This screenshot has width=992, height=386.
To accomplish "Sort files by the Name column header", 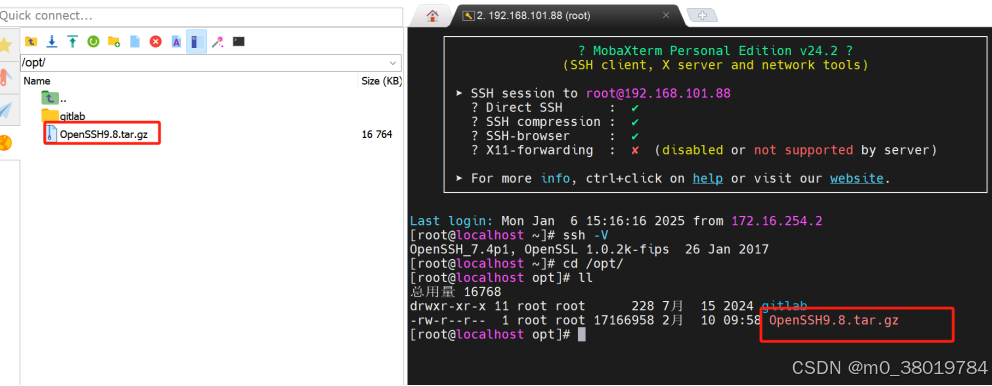I will (x=37, y=81).
